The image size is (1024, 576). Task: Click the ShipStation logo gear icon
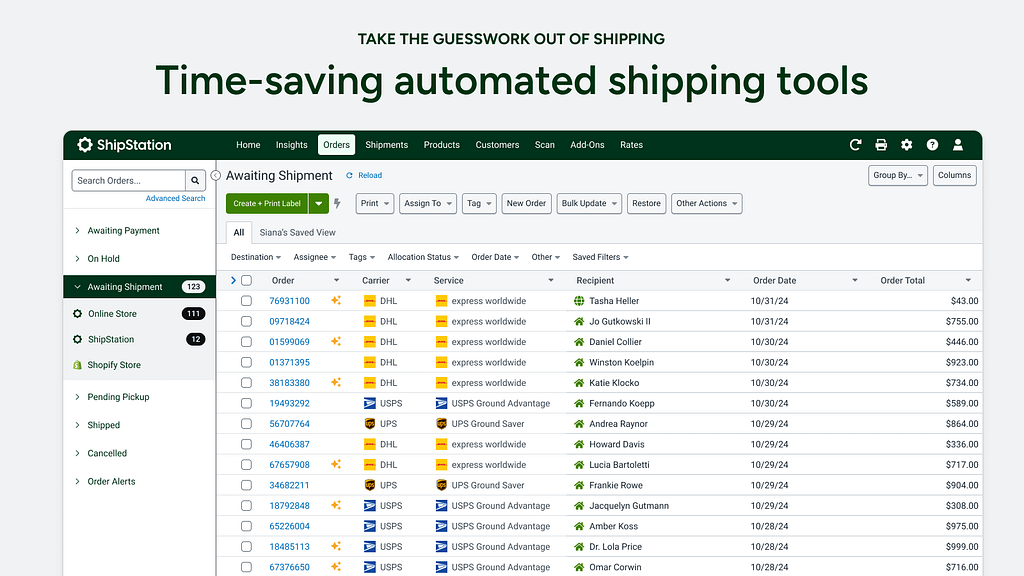click(x=84, y=145)
